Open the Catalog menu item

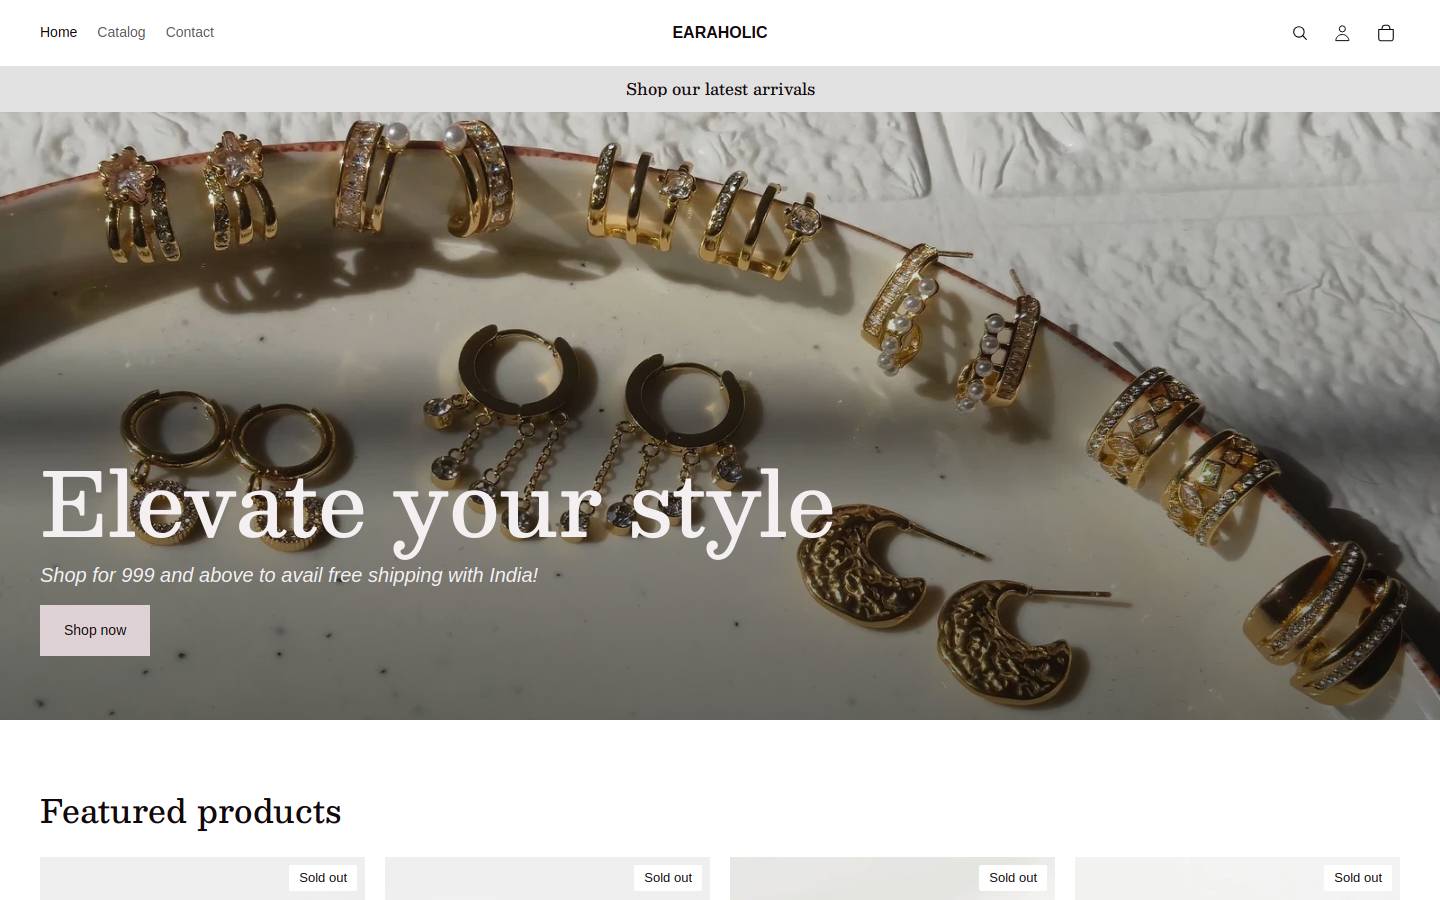(x=121, y=32)
